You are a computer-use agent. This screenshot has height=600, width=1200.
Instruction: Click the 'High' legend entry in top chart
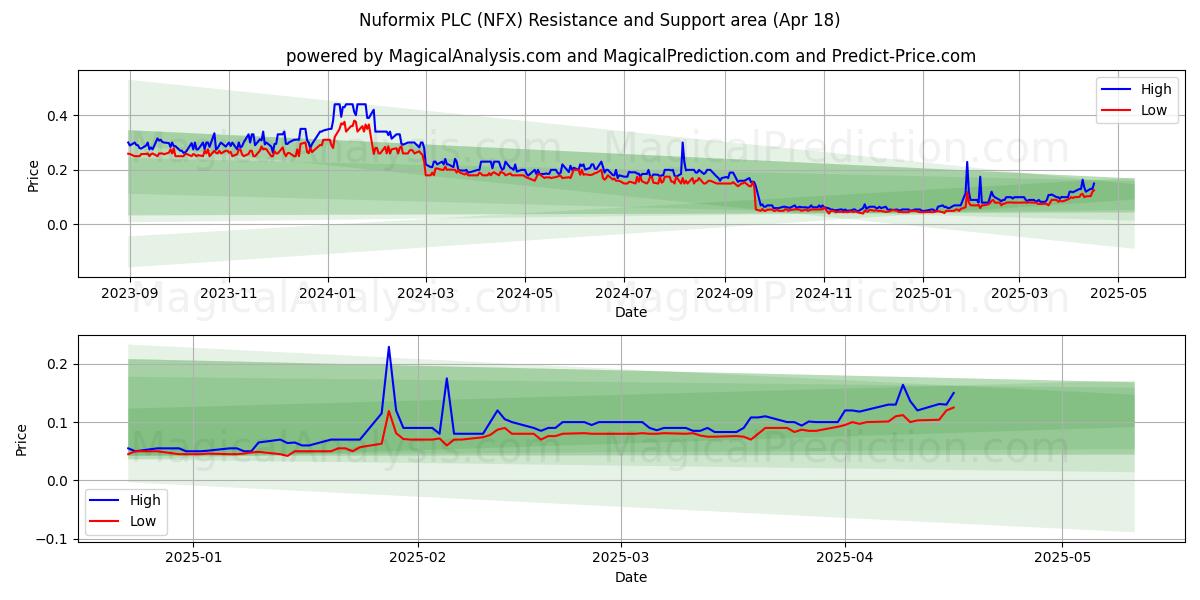(x=1156, y=90)
